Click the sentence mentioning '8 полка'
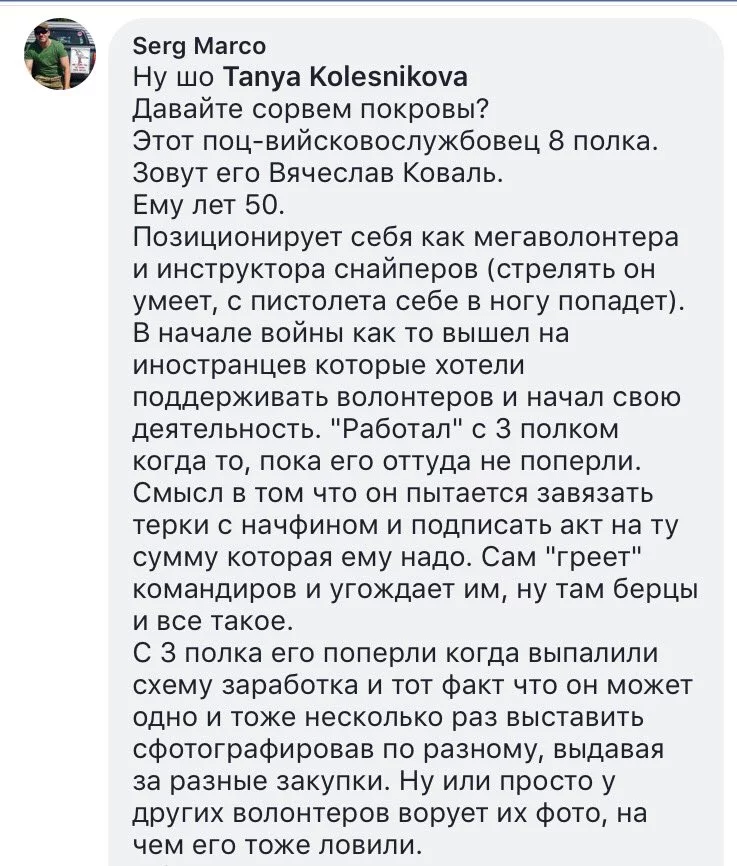 [395, 141]
